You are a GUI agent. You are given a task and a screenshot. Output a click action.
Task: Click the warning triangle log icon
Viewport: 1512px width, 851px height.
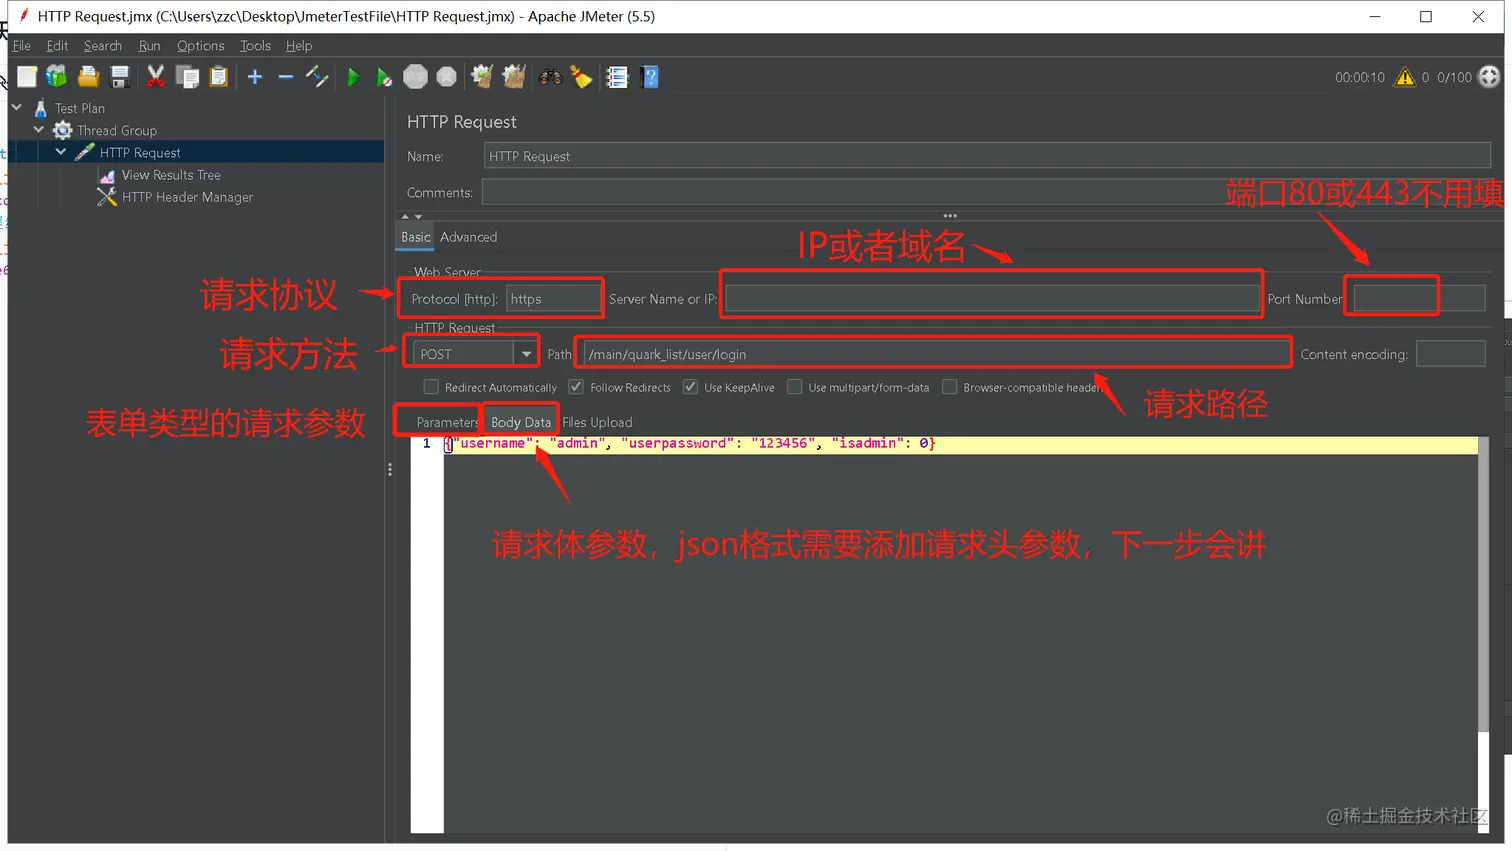pyautogui.click(x=1405, y=77)
